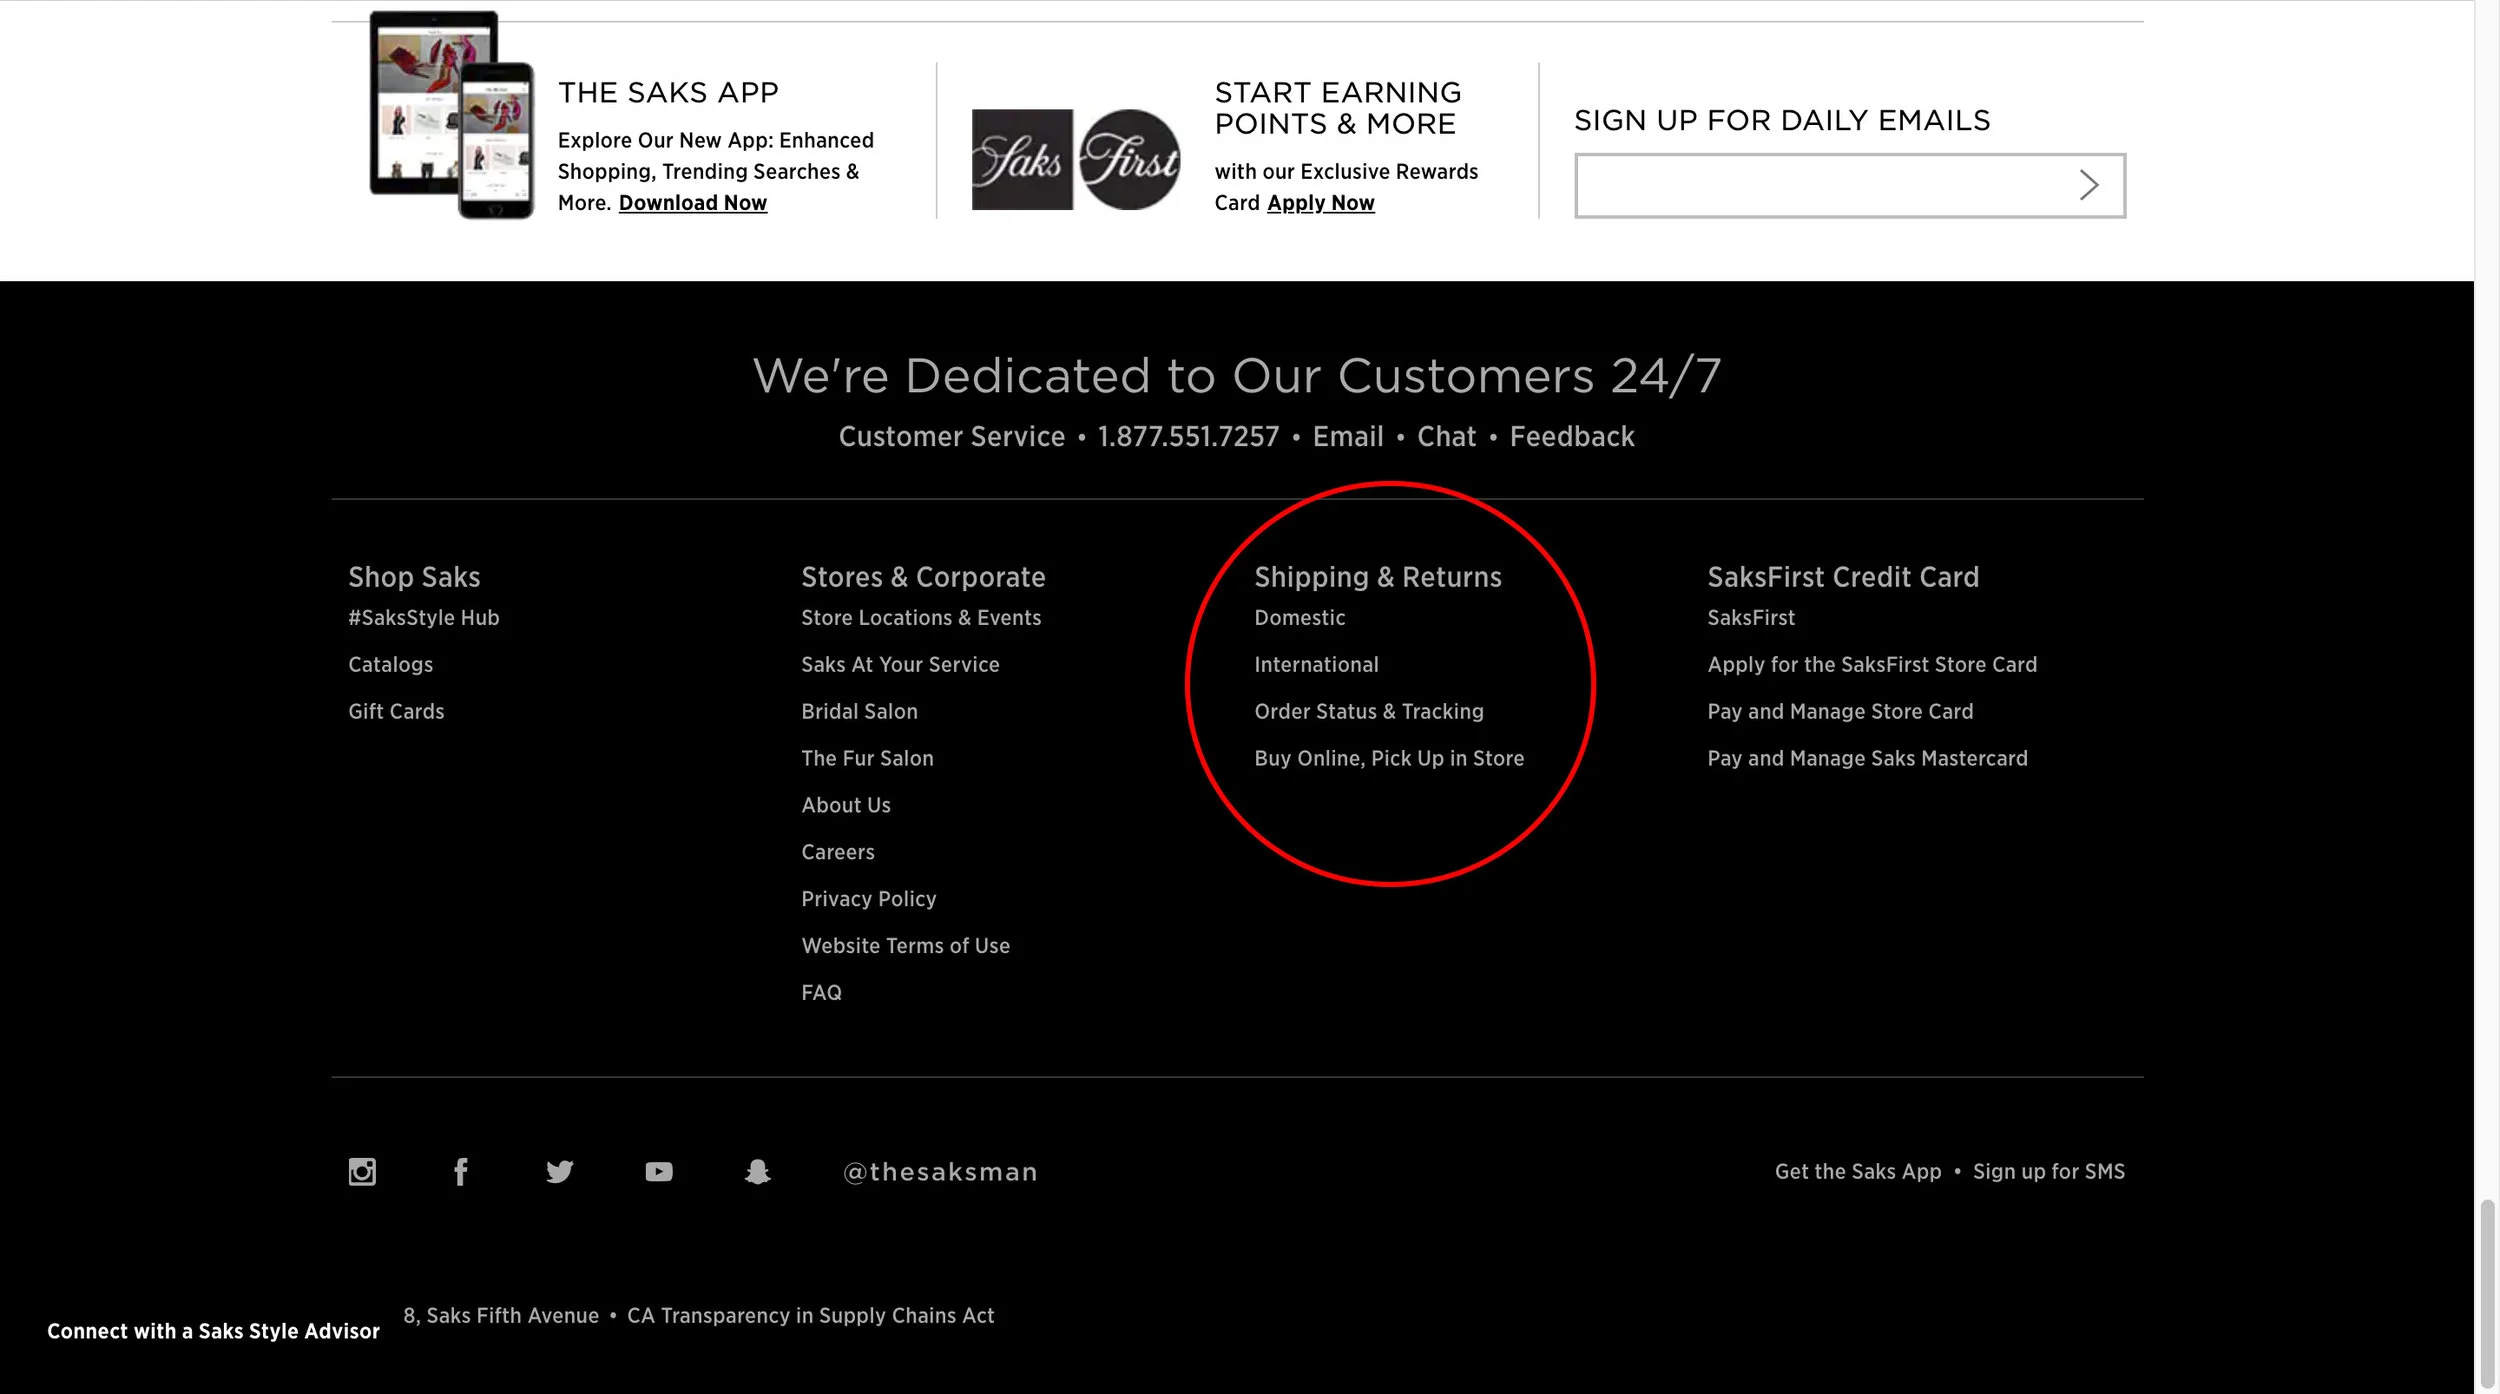Image resolution: width=2500 pixels, height=1394 pixels.
Task: Open Customer Service link
Action: 951,436
